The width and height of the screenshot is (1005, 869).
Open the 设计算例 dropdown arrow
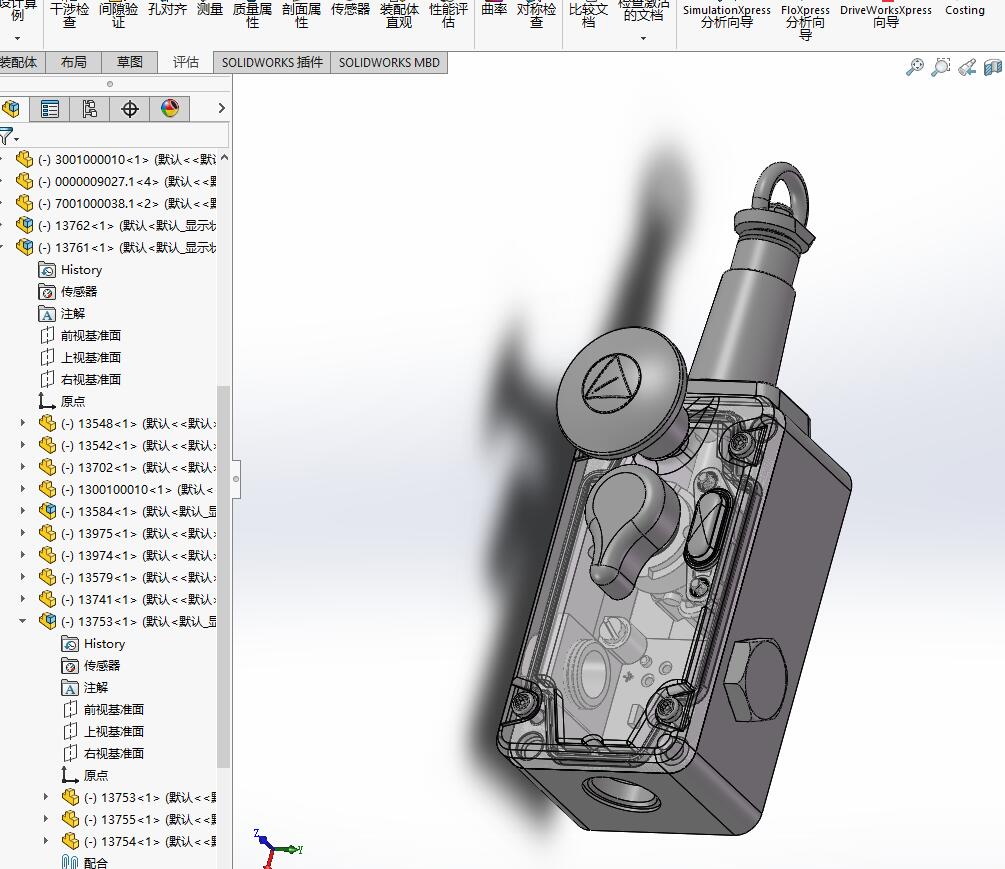[x=17, y=38]
